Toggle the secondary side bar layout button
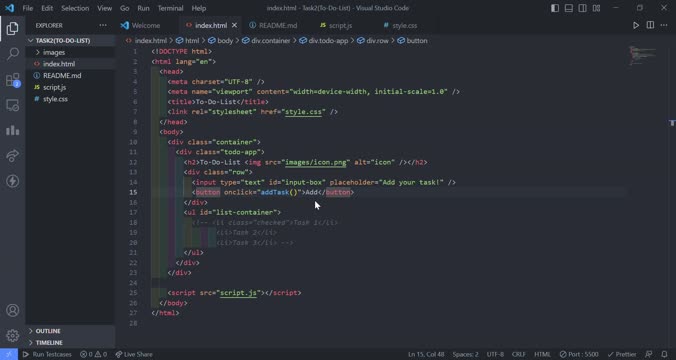676x360 pixels. point(582,8)
